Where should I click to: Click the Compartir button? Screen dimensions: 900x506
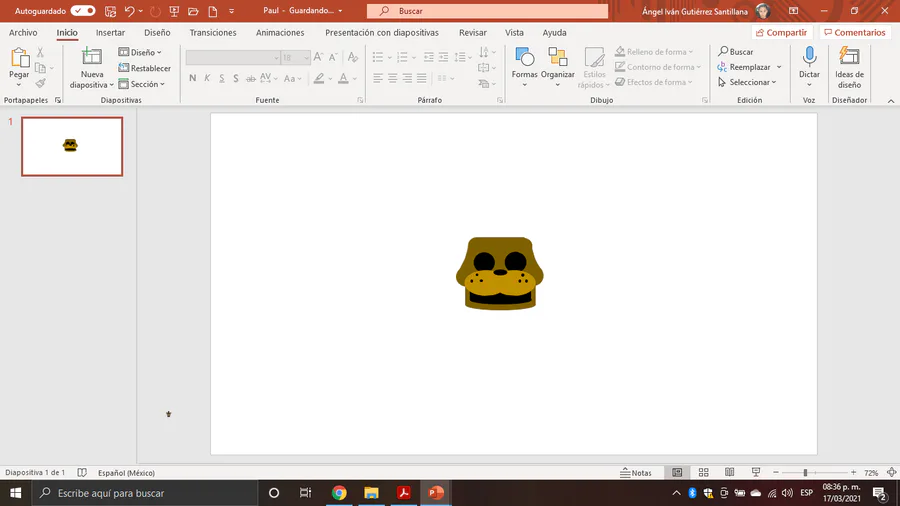click(781, 33)
